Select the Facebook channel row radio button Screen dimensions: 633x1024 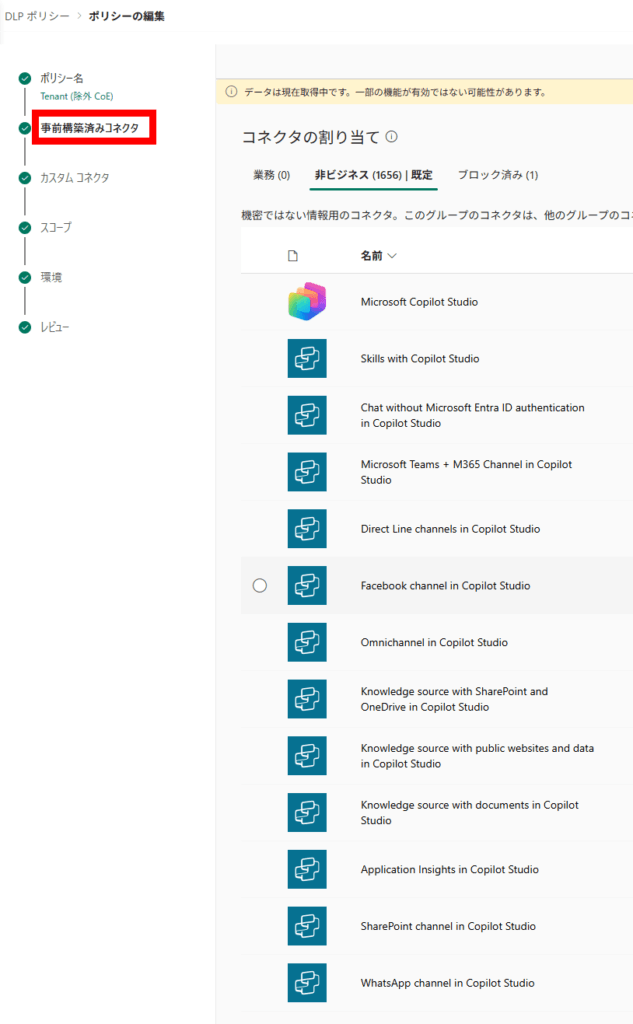tap(260, 586)
